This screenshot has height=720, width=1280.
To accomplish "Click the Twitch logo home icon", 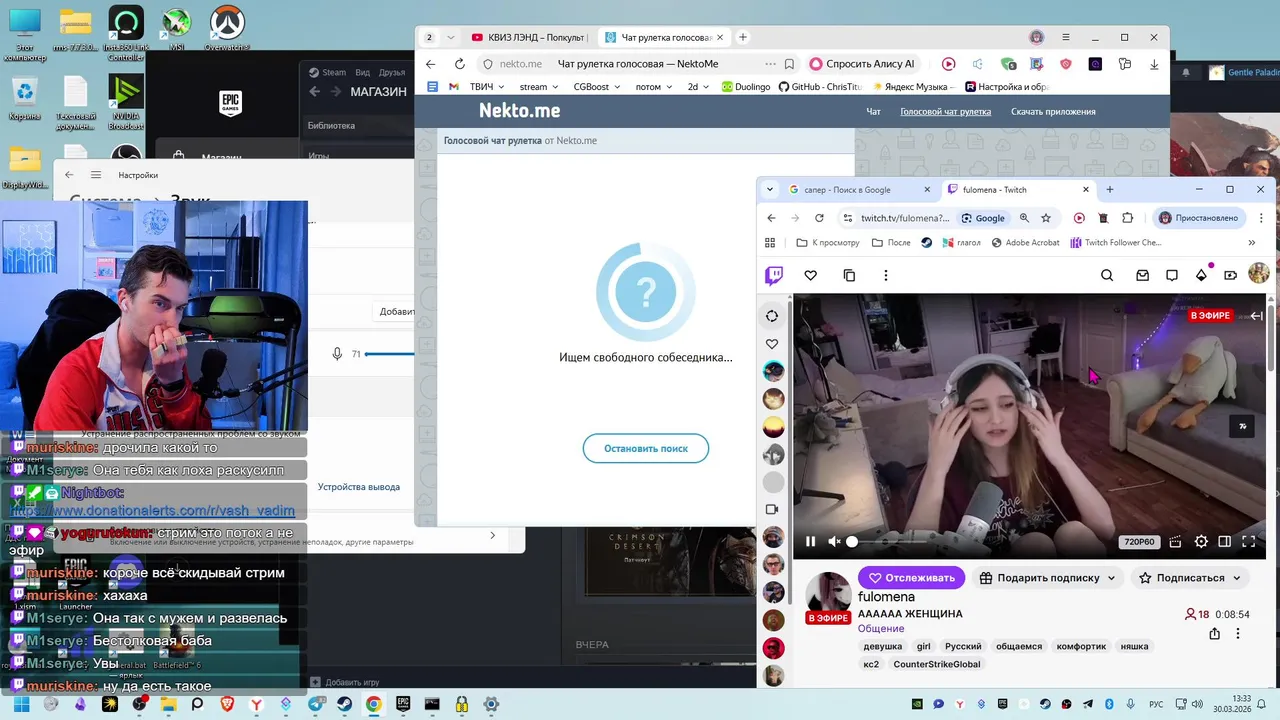I will coord(774,275).
